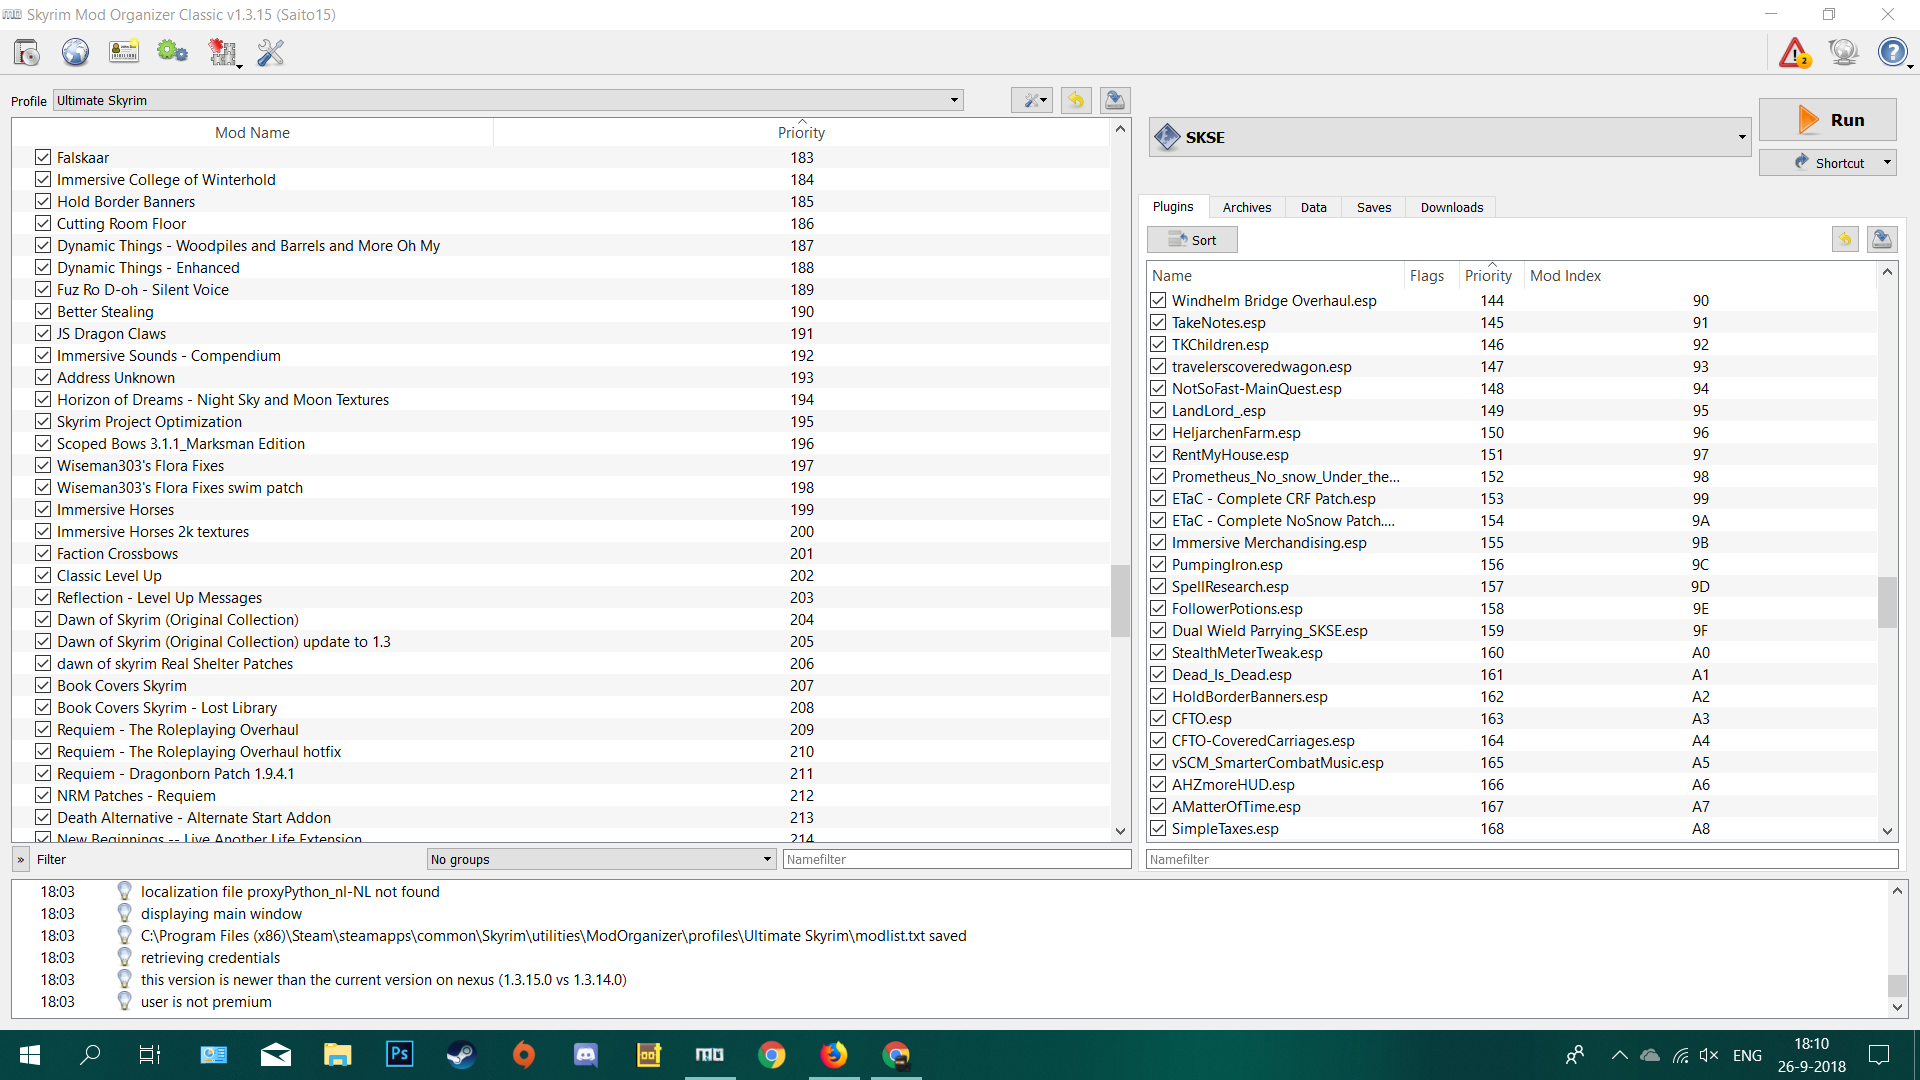
Task: Click the plugin list create backup icon
Action: tap(1882, 239)
